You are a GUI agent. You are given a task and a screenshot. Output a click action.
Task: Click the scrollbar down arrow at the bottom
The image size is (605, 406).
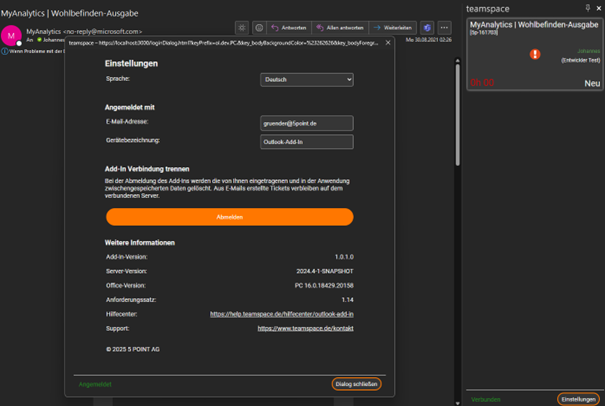click(458, 403)
